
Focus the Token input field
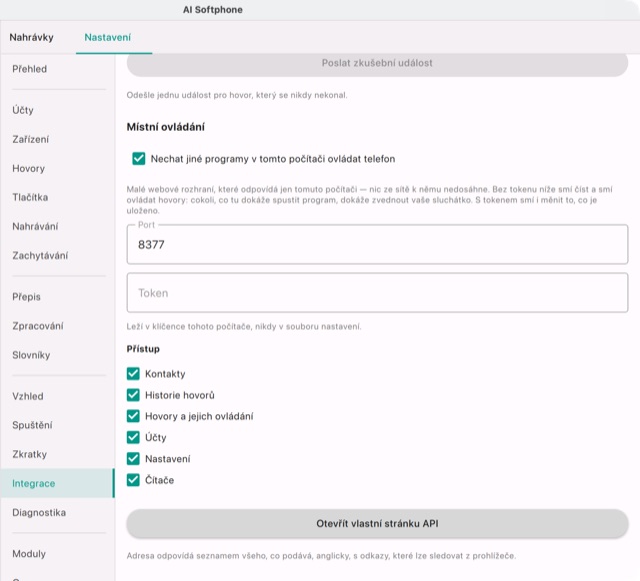pos(377,293)
